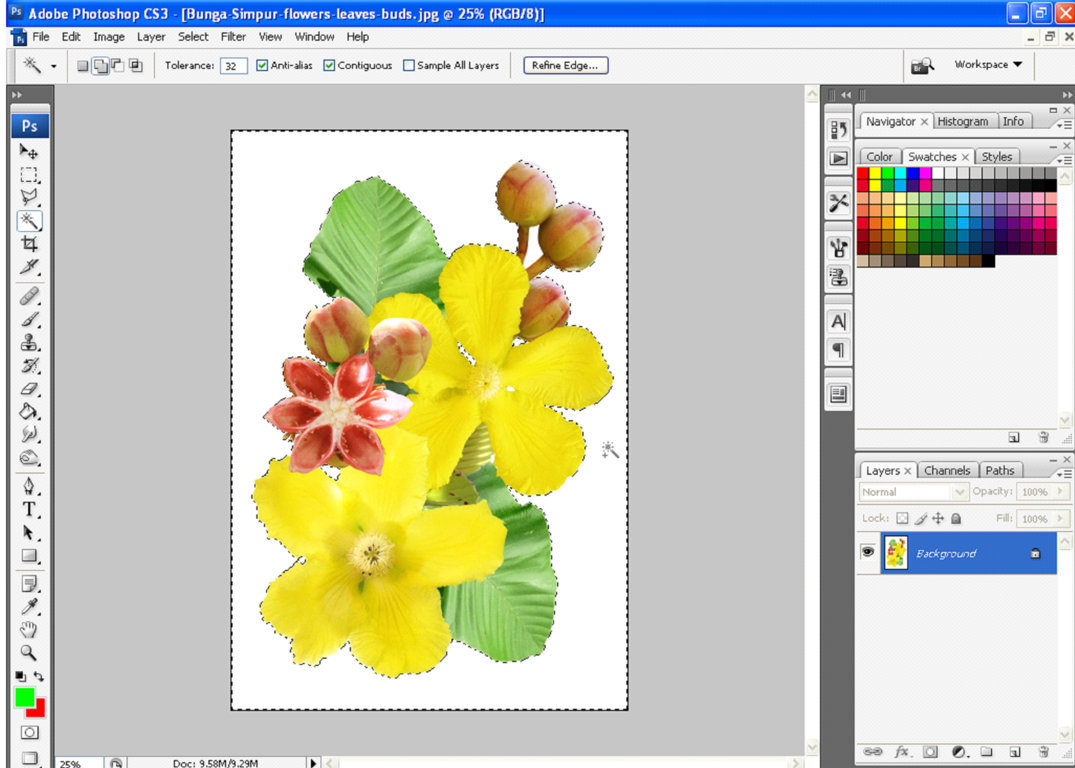Select the Clone Stamp tool
1075x768 pixels.
(x=29, y=342)
